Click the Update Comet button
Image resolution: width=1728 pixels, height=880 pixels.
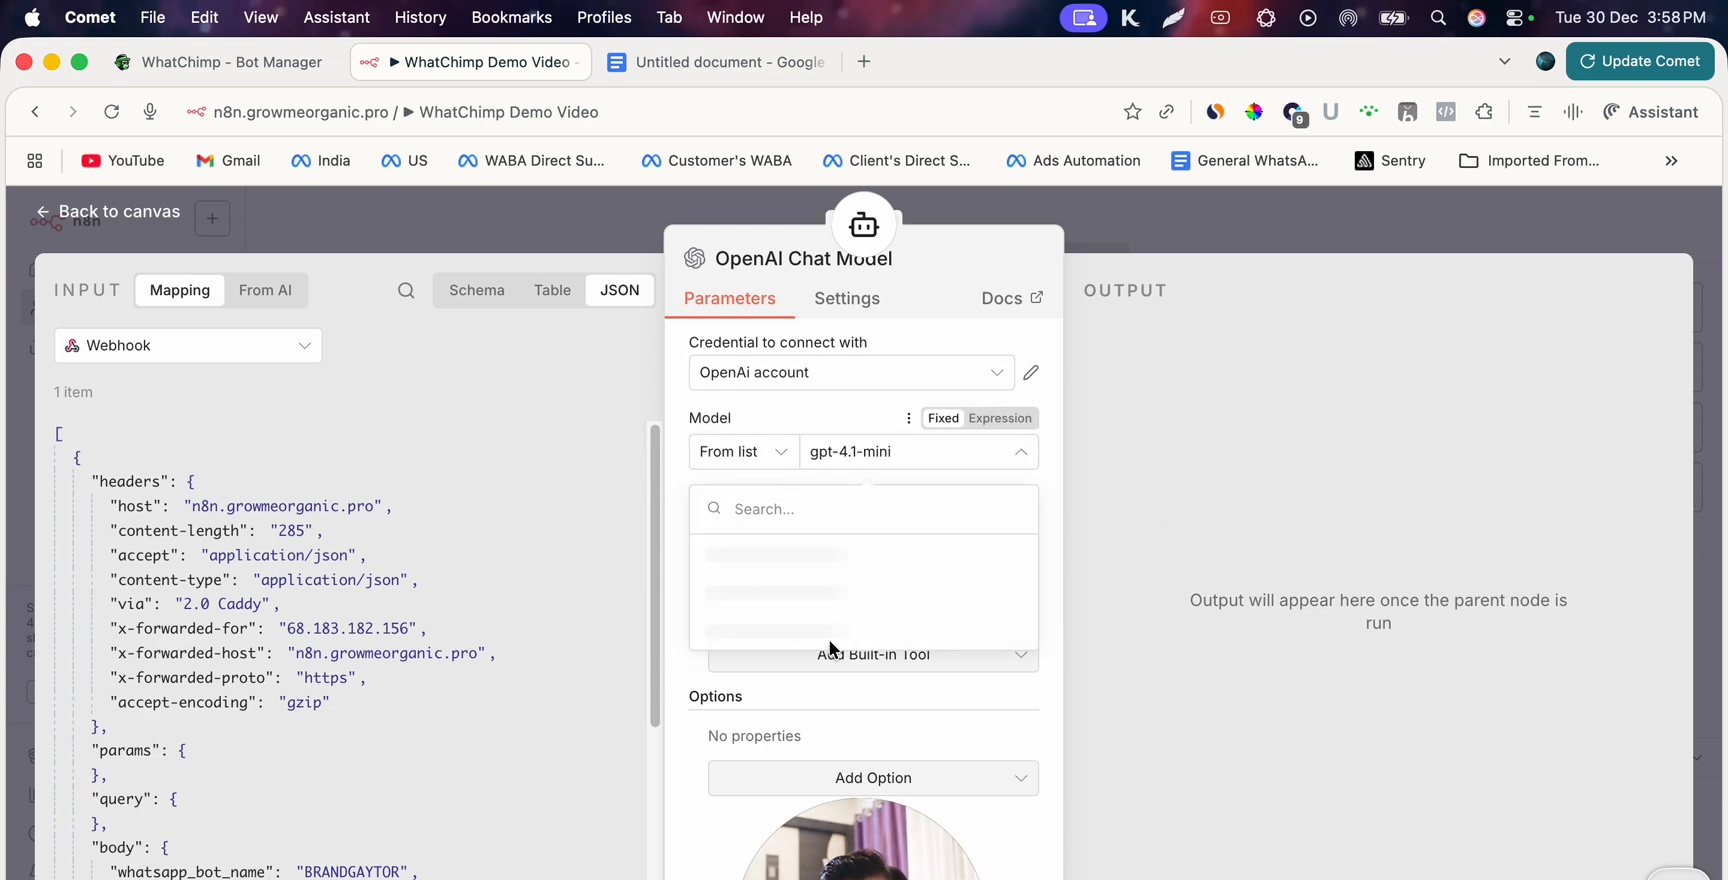tap(1640, 61)
